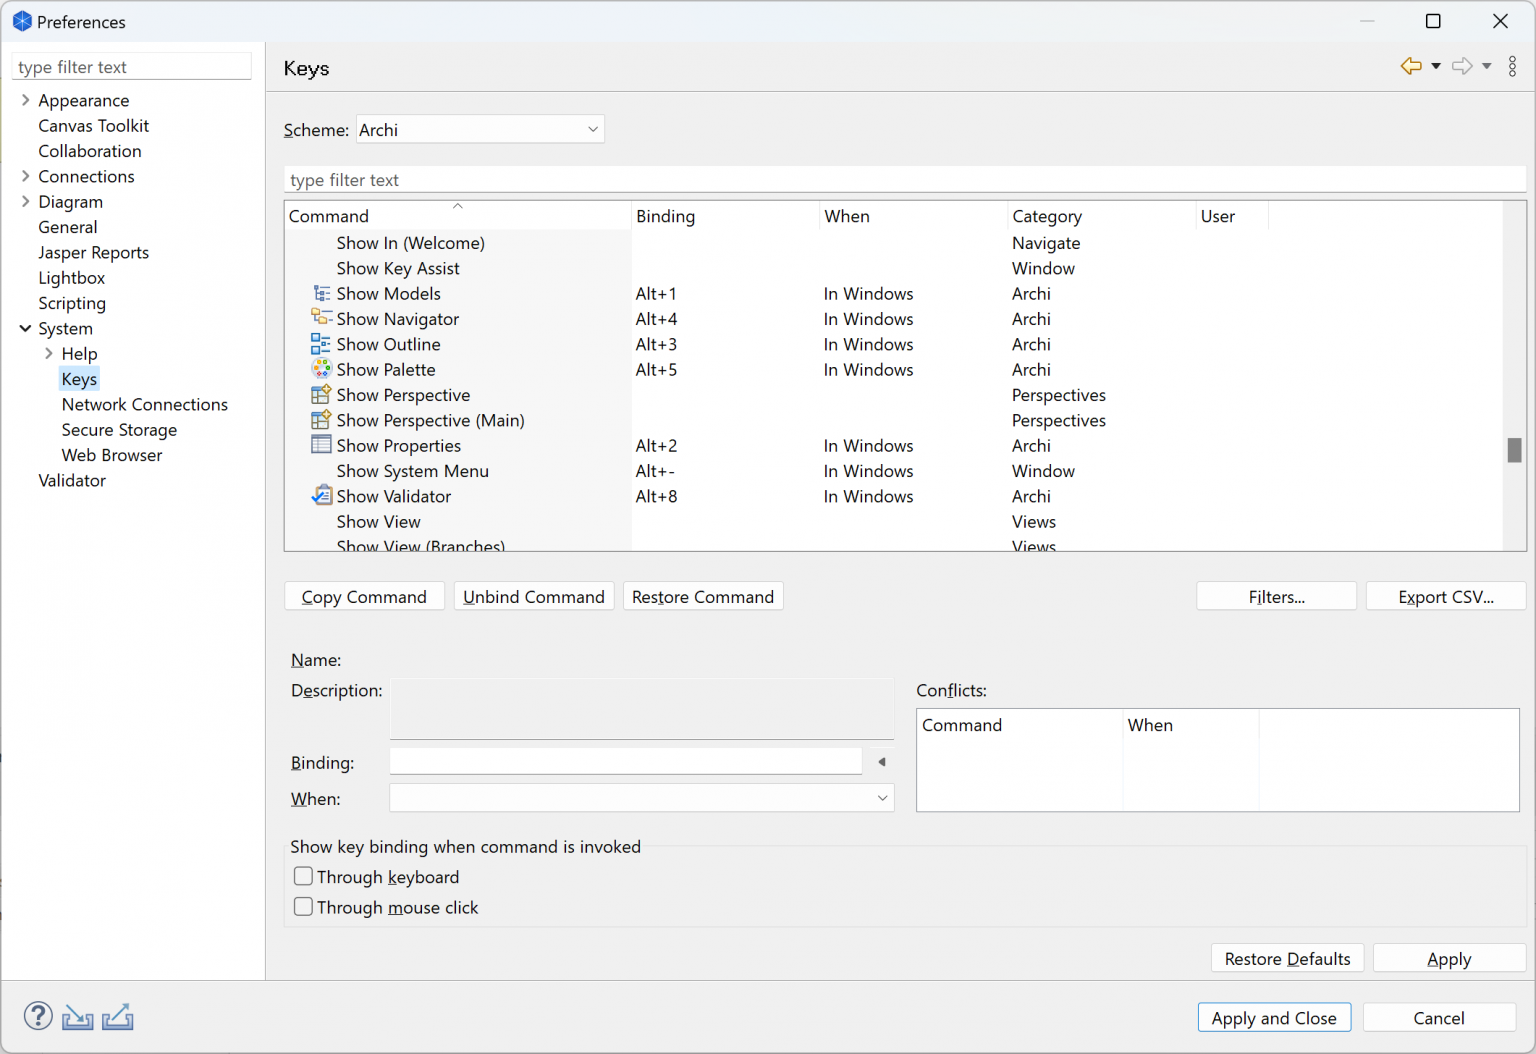1536x1054 pixels.
Task: Select Web Browser in the sidebar
Action: (x=111, y=455)
